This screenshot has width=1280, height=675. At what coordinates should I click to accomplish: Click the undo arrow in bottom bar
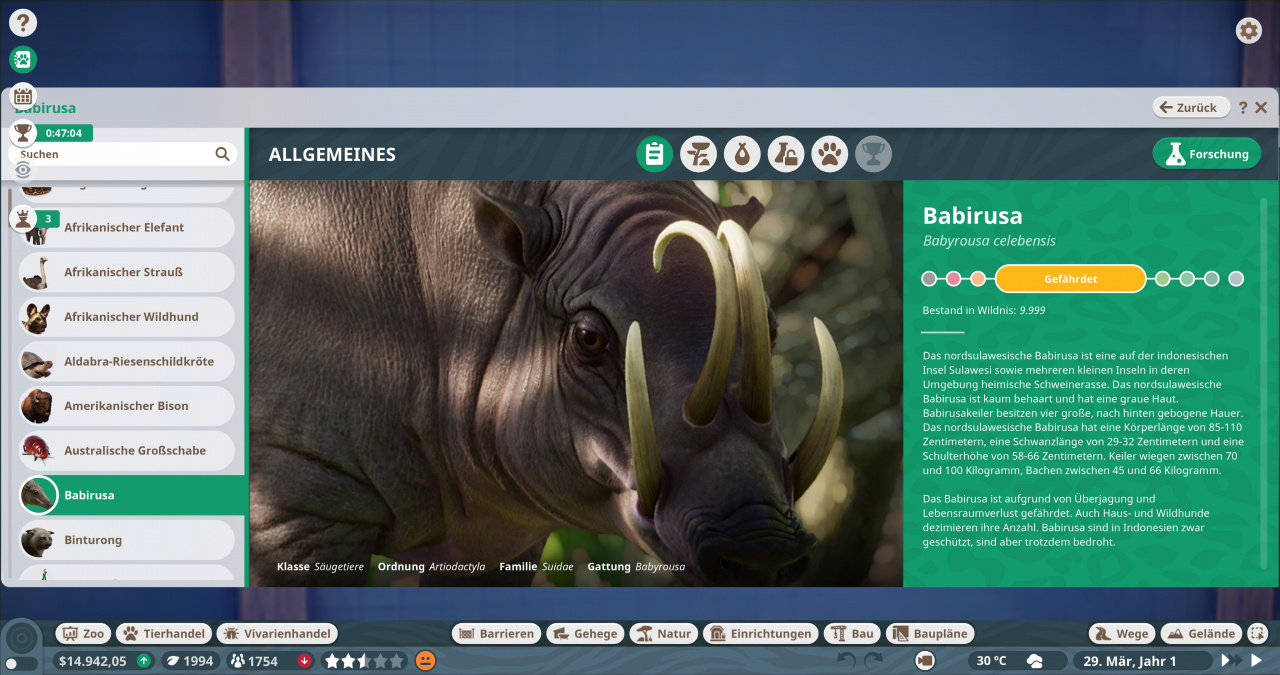847,661
